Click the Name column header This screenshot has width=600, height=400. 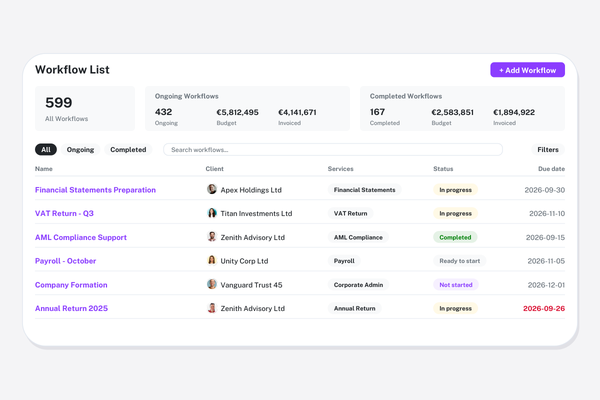point(44,169)
